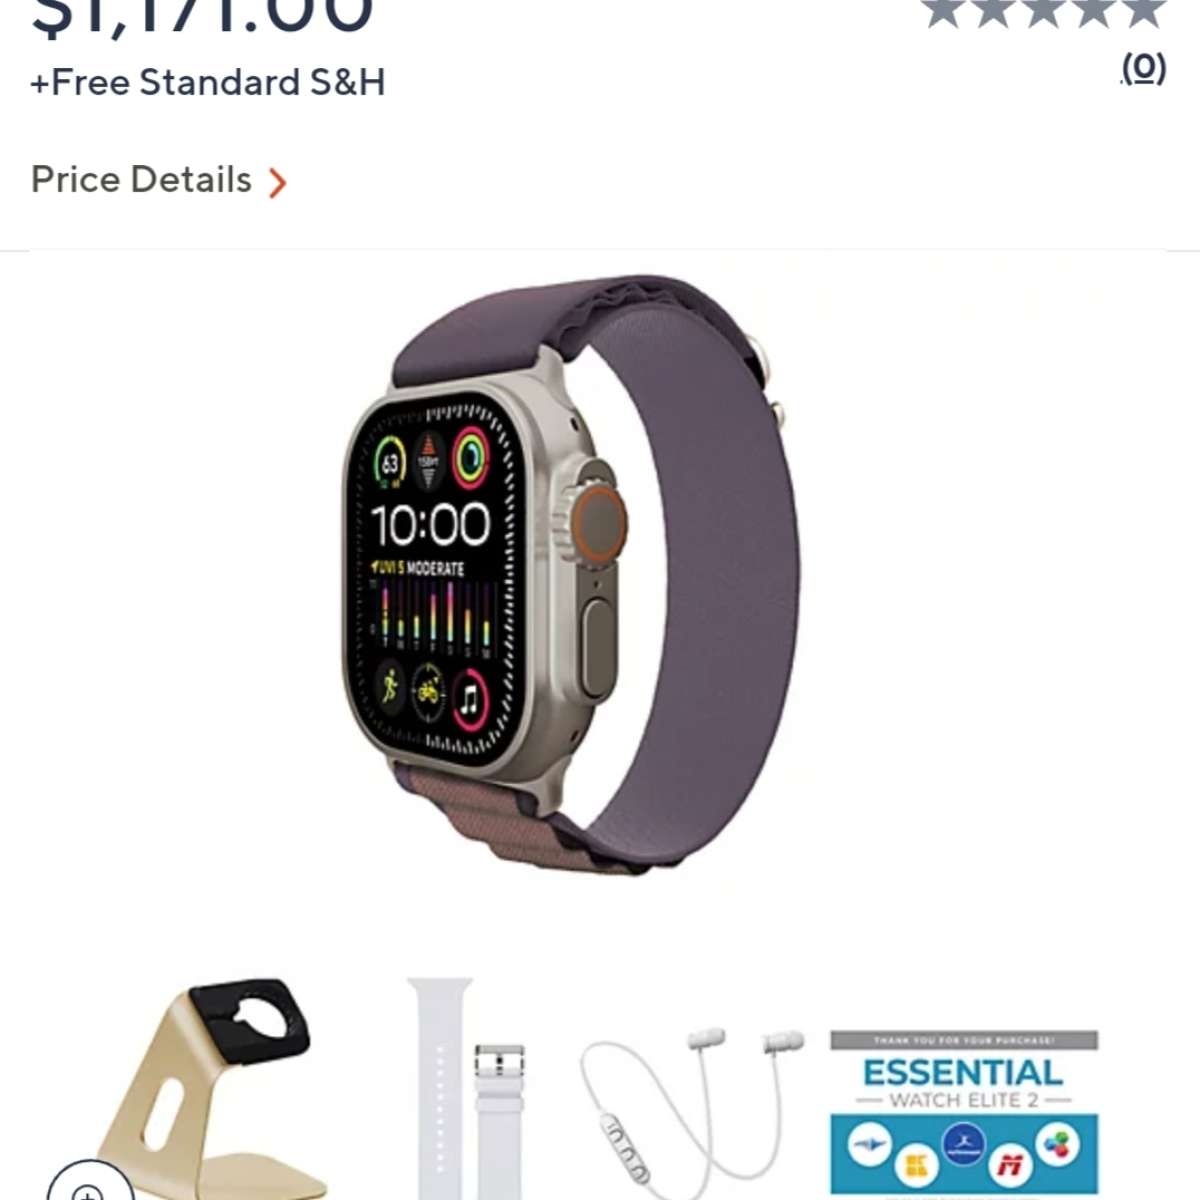The width and height of the screenshot is (1200, 1200).
Task: Click the music note complication icon
Action: click(x=469, y=696)
